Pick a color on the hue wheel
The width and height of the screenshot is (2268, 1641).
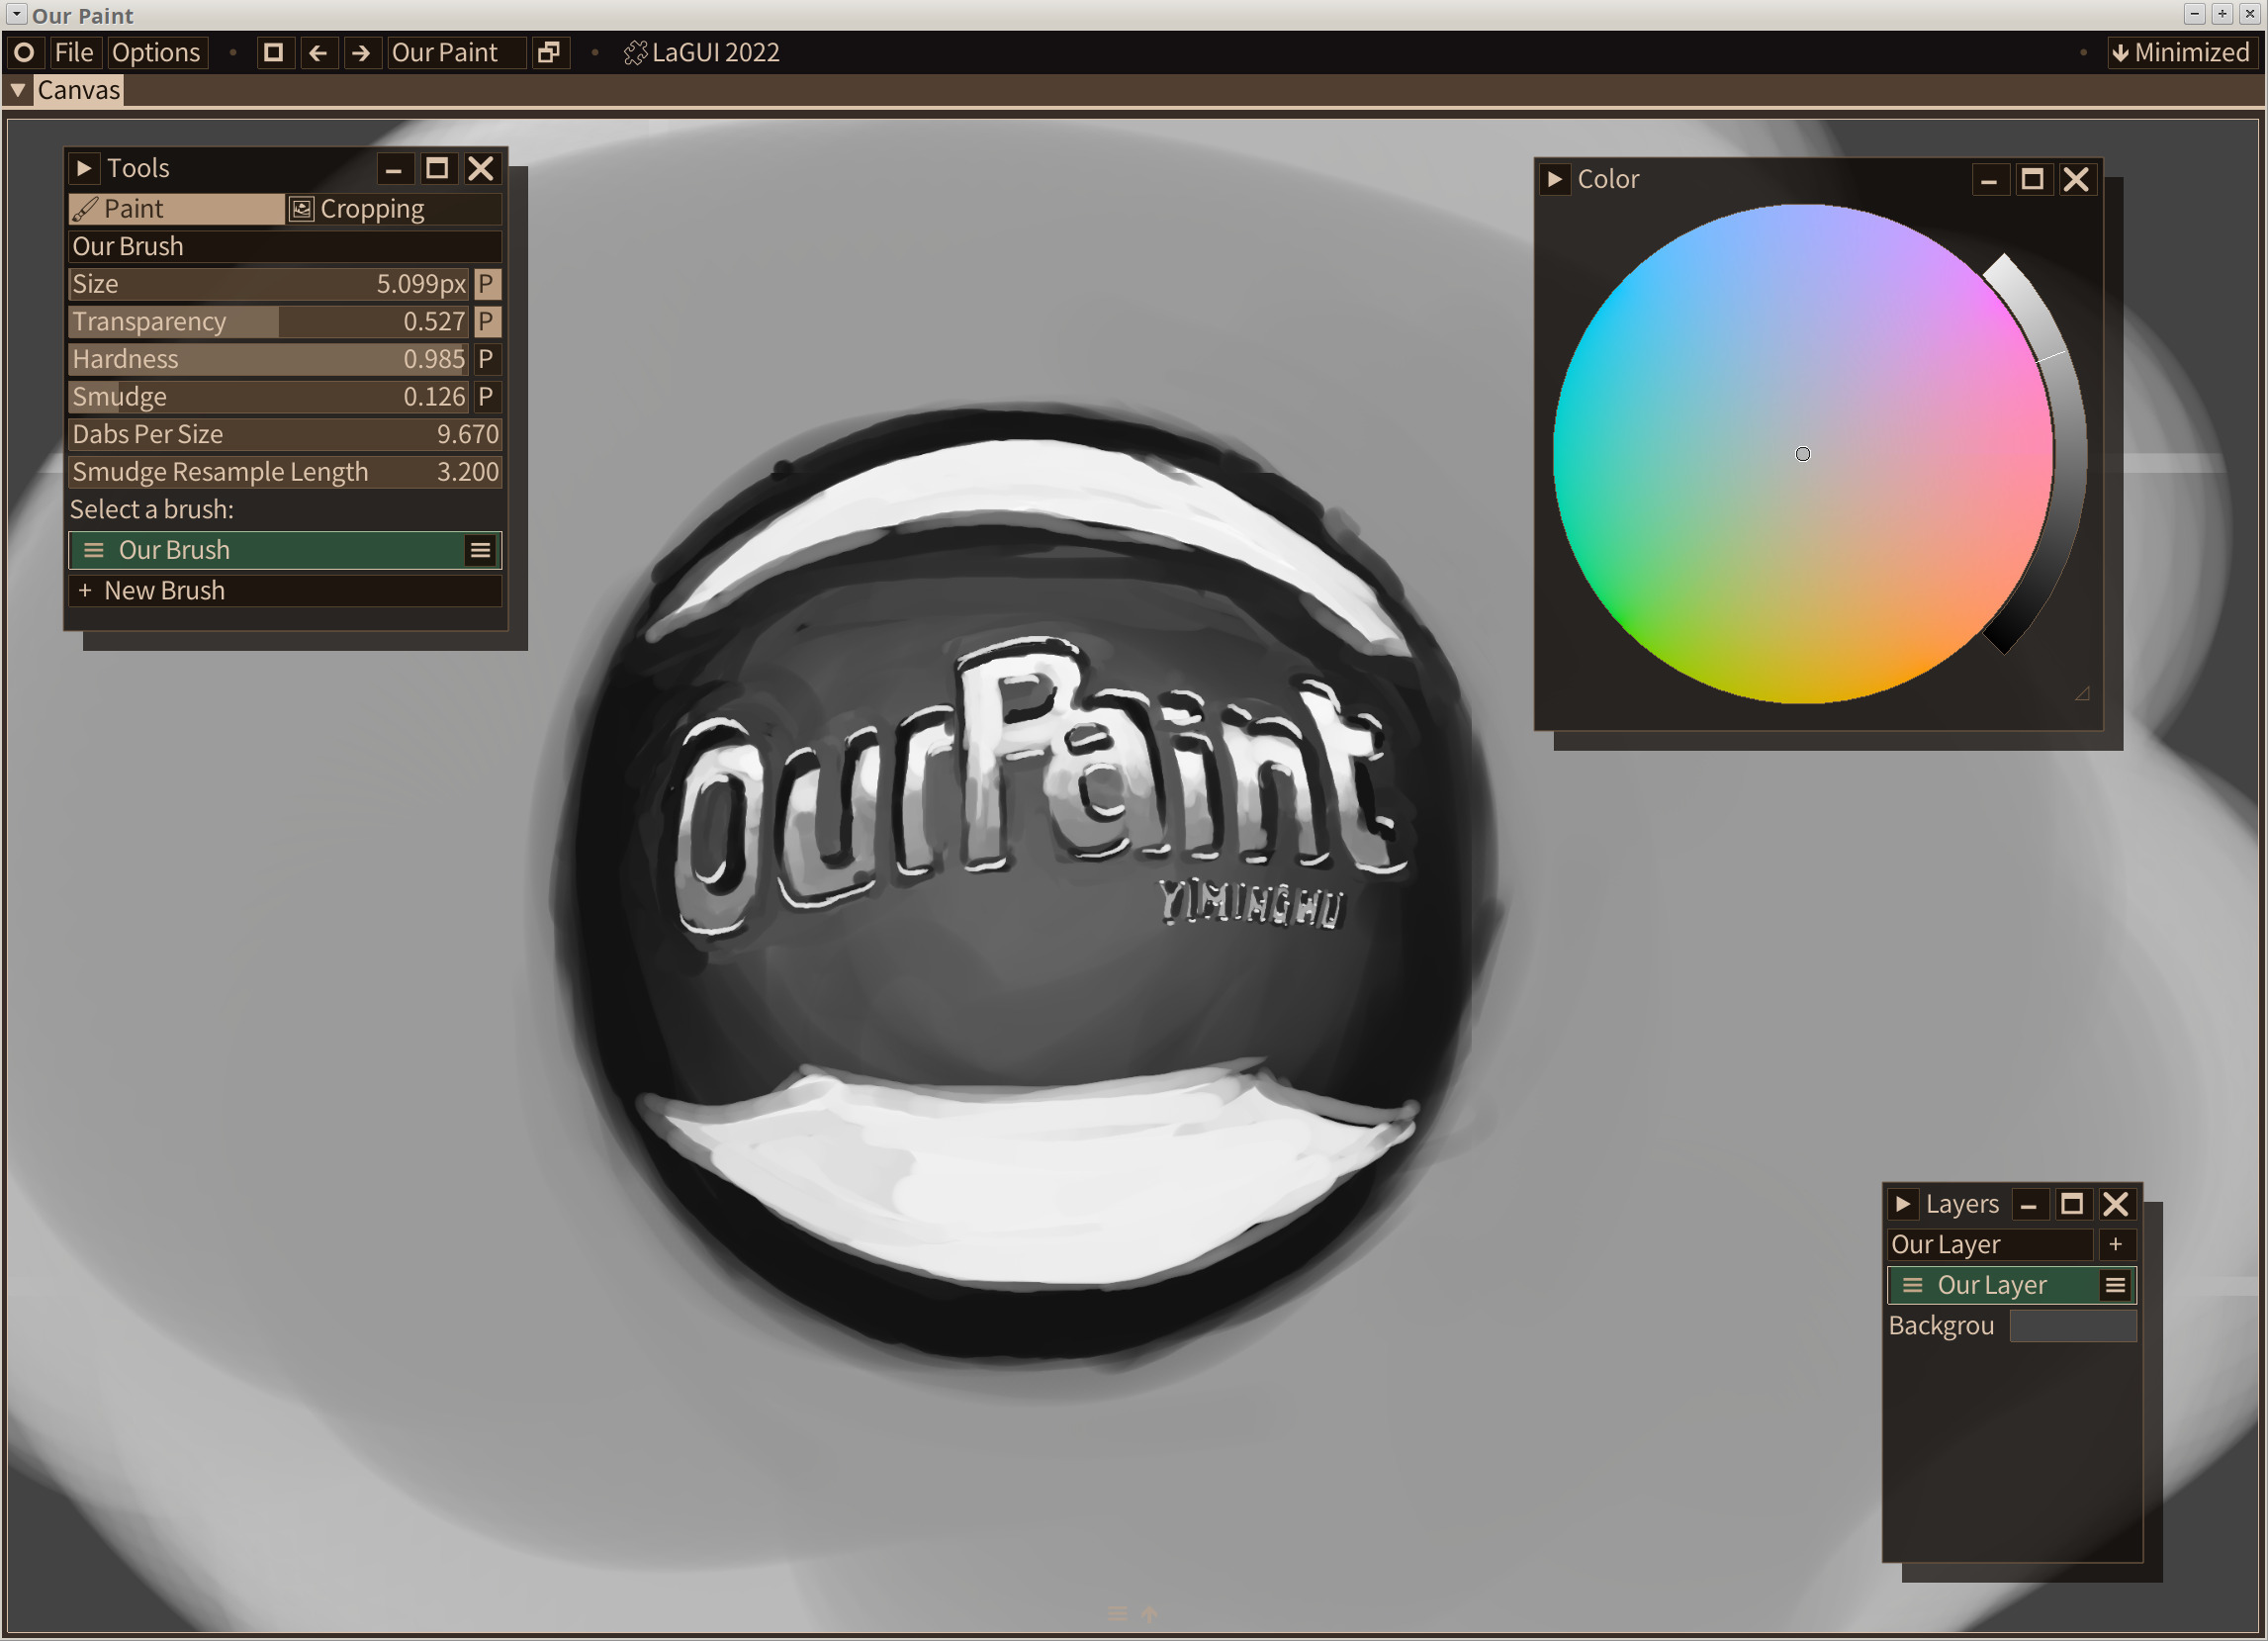(1803, 454)
